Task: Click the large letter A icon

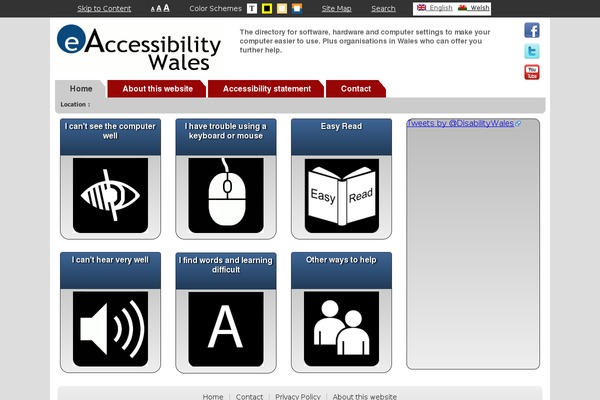Action: pos(226,329)
